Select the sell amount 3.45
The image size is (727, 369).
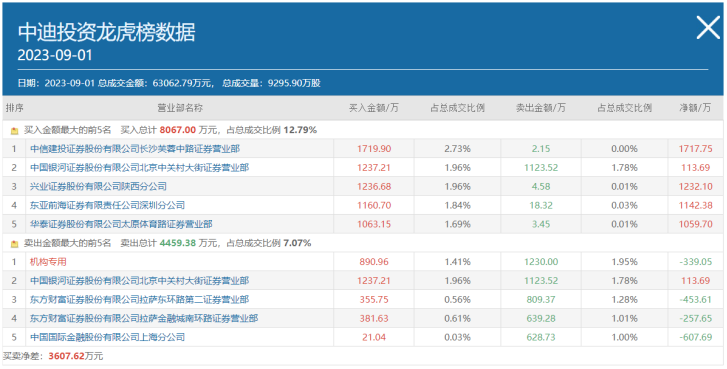pos(541,224)
